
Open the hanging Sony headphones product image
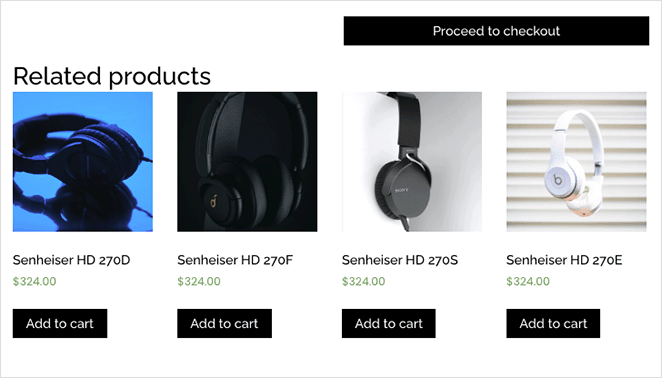(412, 162)
